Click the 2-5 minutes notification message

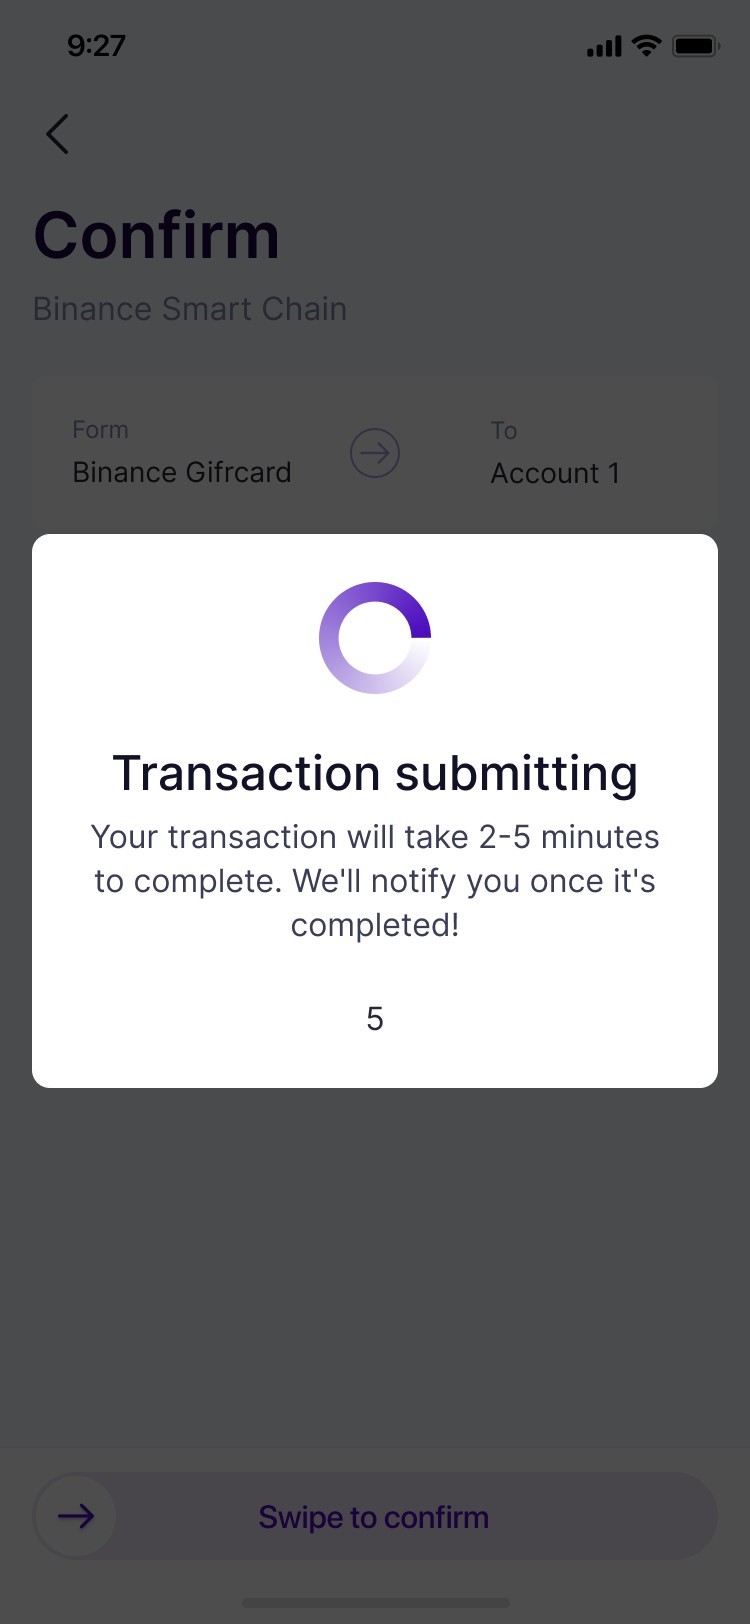point(375,880)
